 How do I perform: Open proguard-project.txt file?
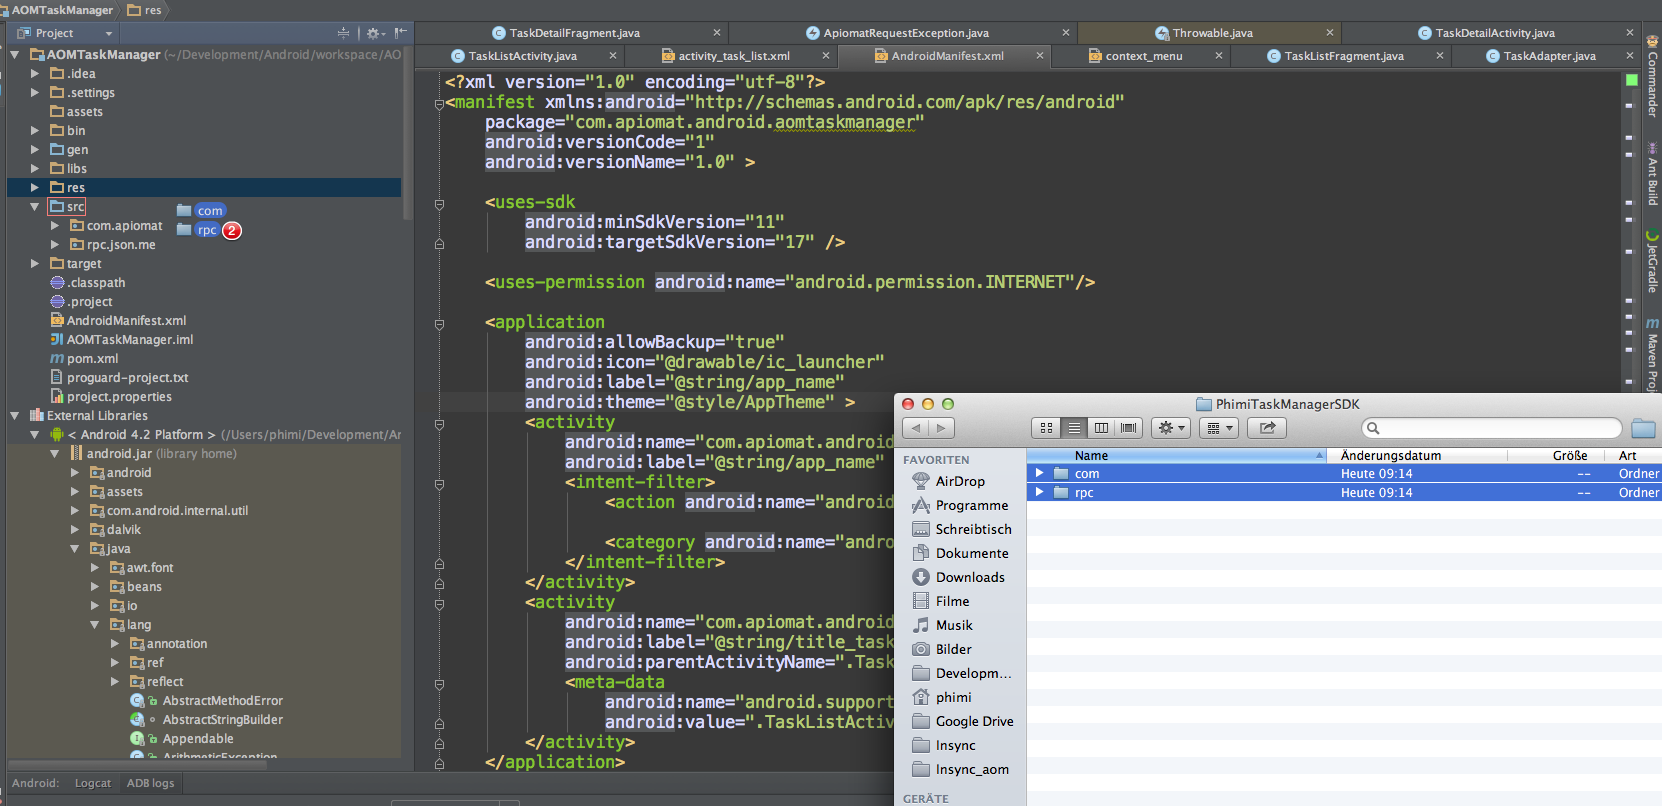point(119,378)
